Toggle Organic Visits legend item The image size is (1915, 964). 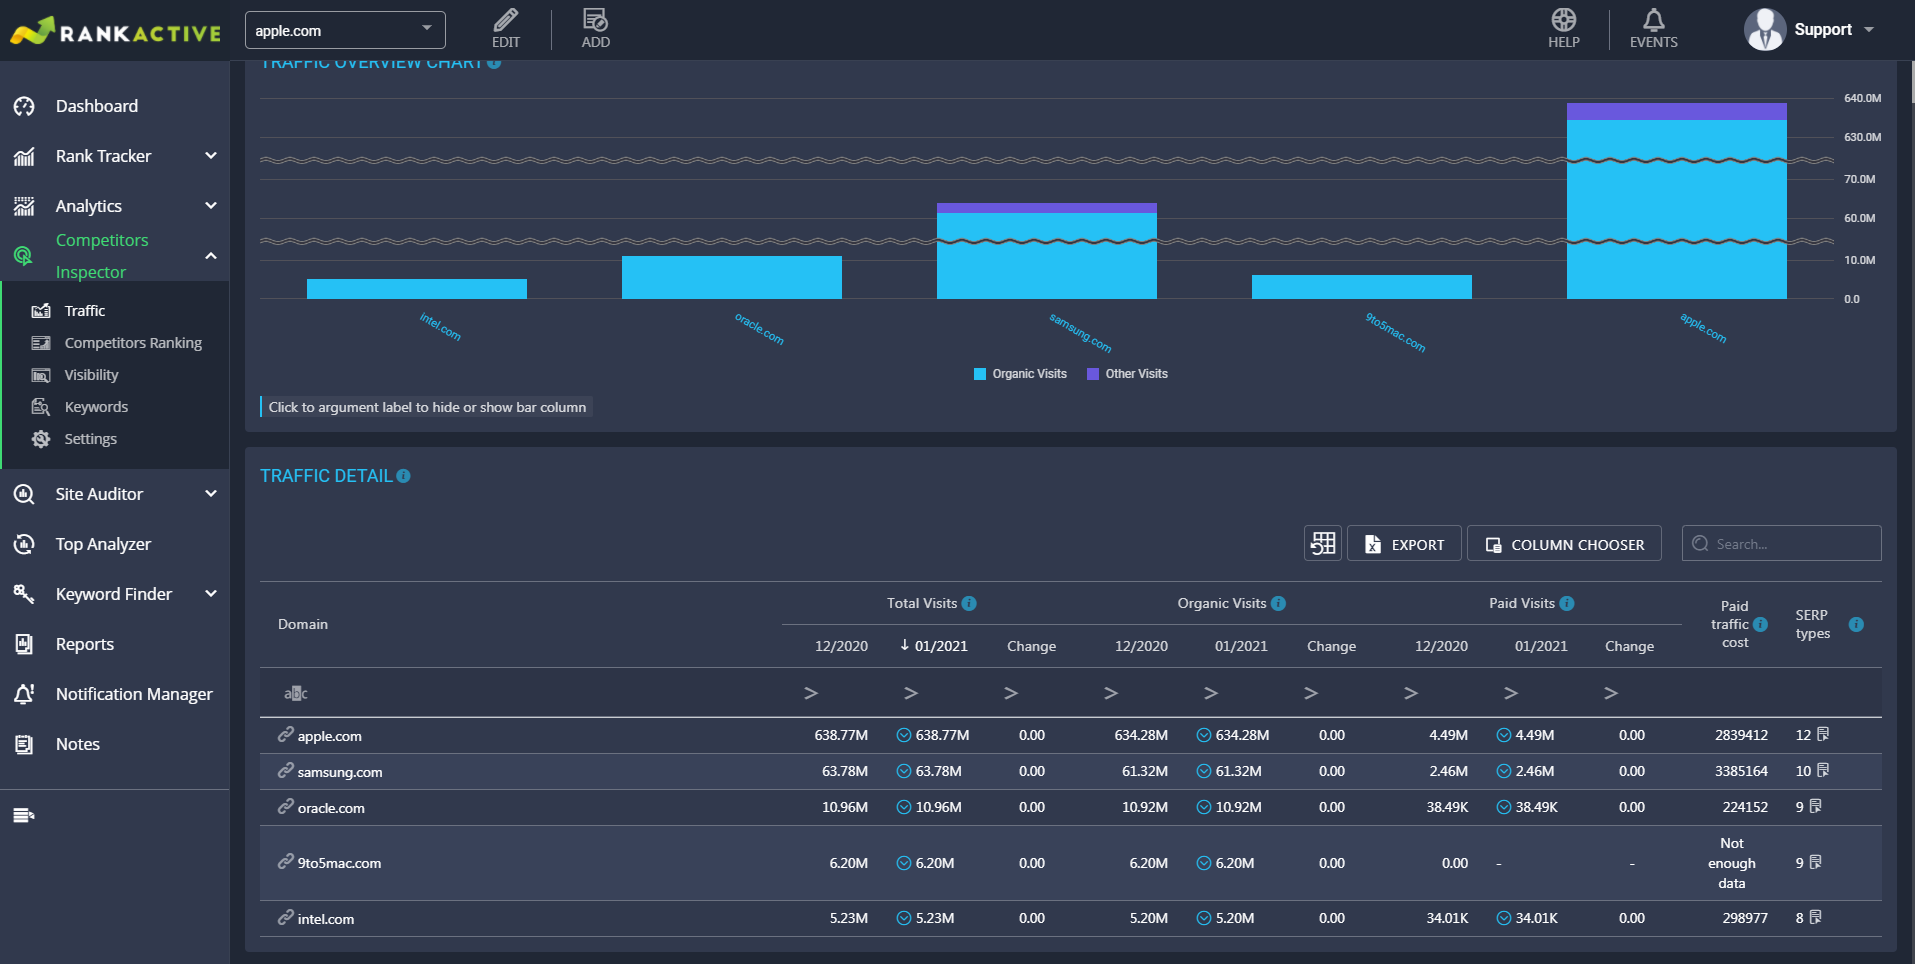pyautogui.click(x=1020, y=374)
